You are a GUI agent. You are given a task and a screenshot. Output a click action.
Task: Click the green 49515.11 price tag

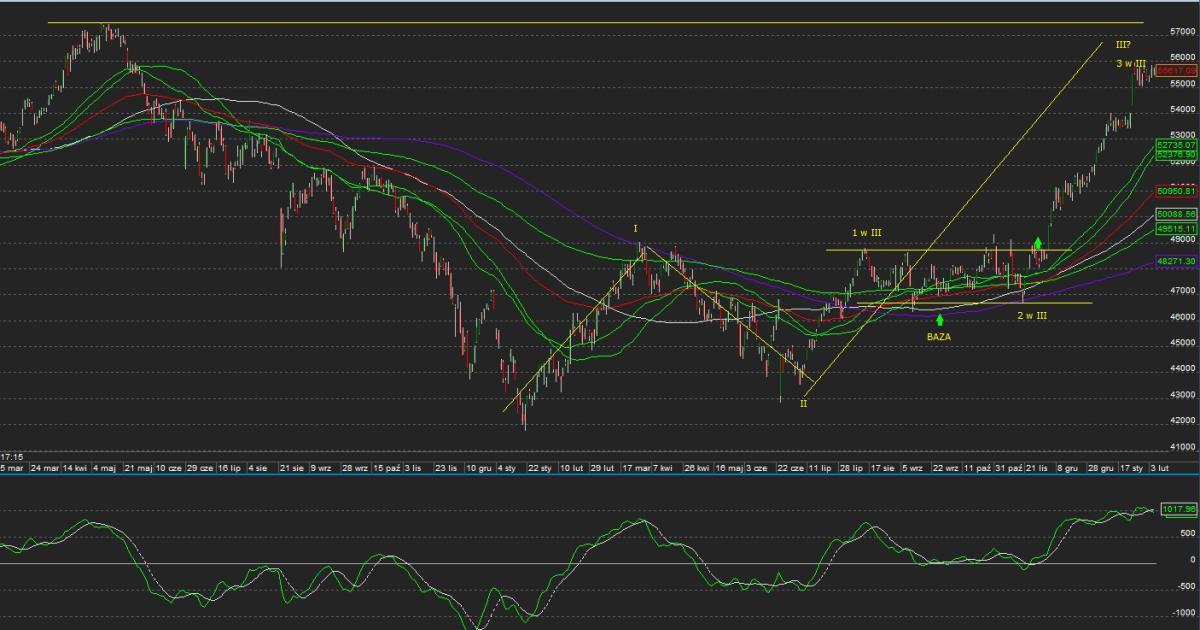coord(1177,229)
